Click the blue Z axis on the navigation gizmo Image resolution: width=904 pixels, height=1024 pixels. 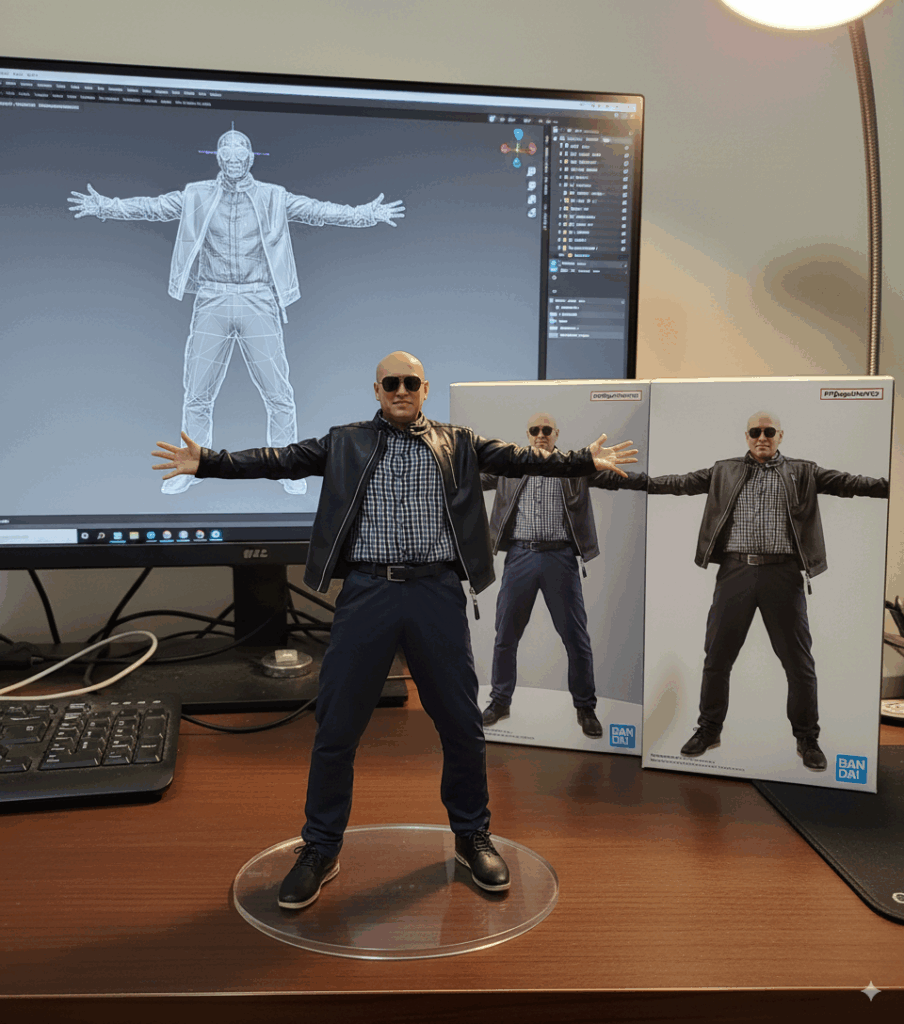(518, 134)
